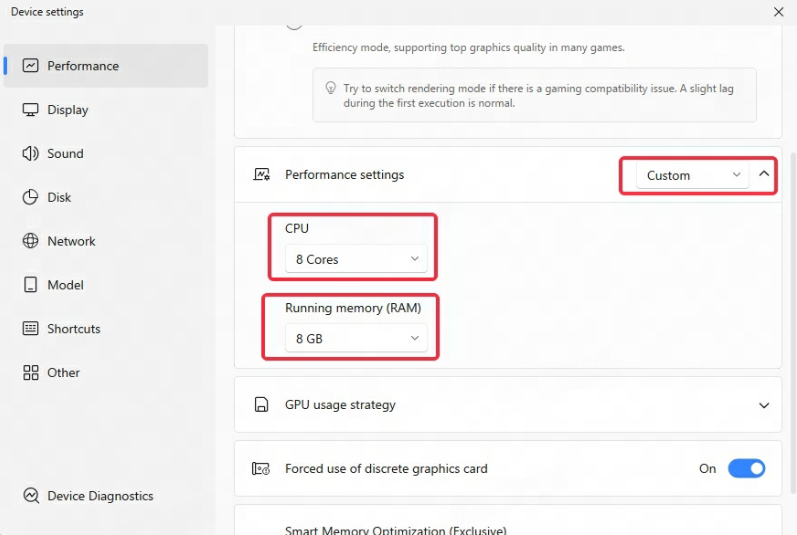Click the Efficiency mode description text
Screen dimensions: 797x535
468,47
